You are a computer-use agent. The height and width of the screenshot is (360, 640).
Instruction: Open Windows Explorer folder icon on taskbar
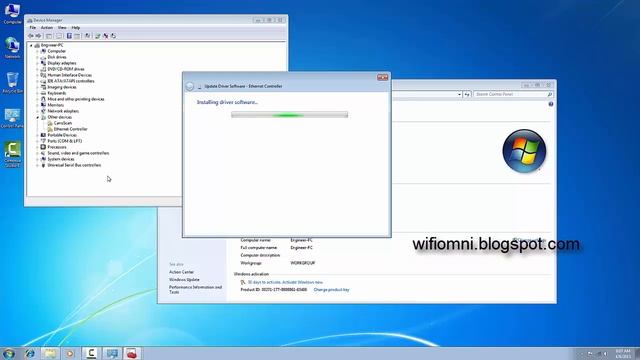(50, 353)
